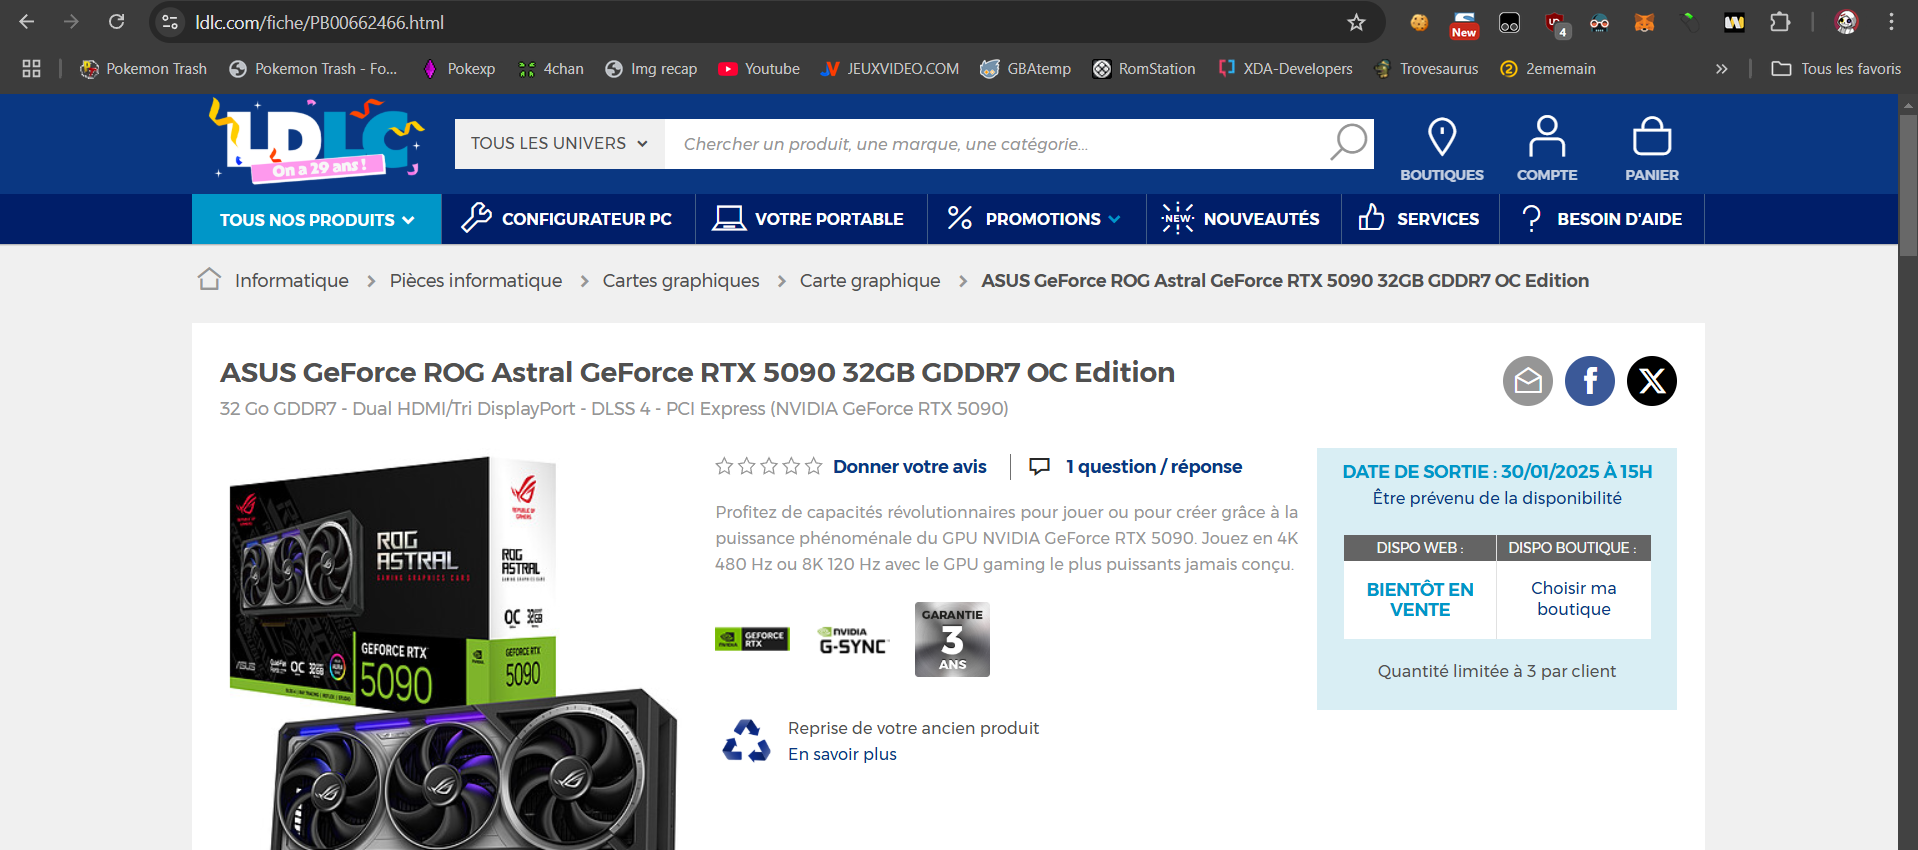Open Tous les favoris folder

click(x=1836, y=68)
